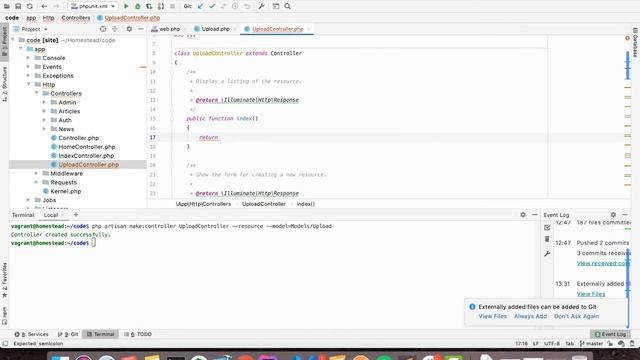Mark all Event Log notifications as read
640x360 pixels.
[547, 227]
